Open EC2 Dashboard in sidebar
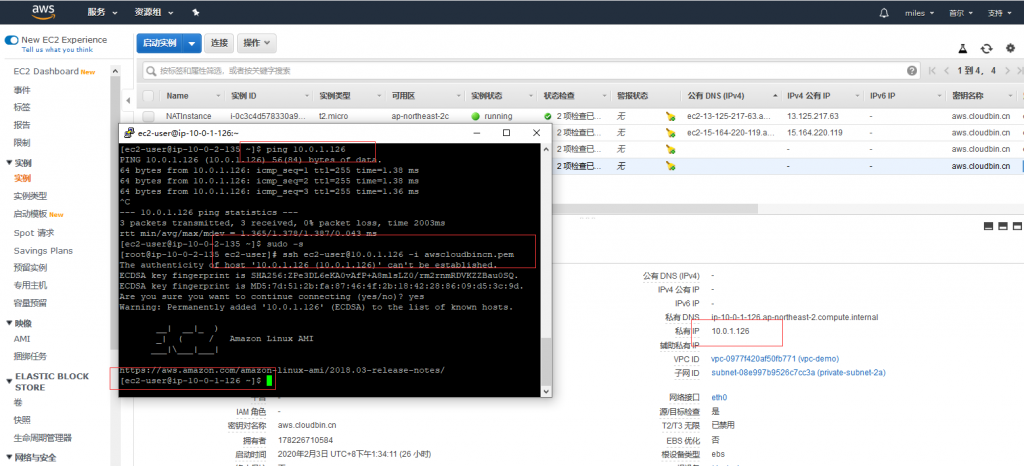This screenshot has height=466, width=1024. [46, 71]
